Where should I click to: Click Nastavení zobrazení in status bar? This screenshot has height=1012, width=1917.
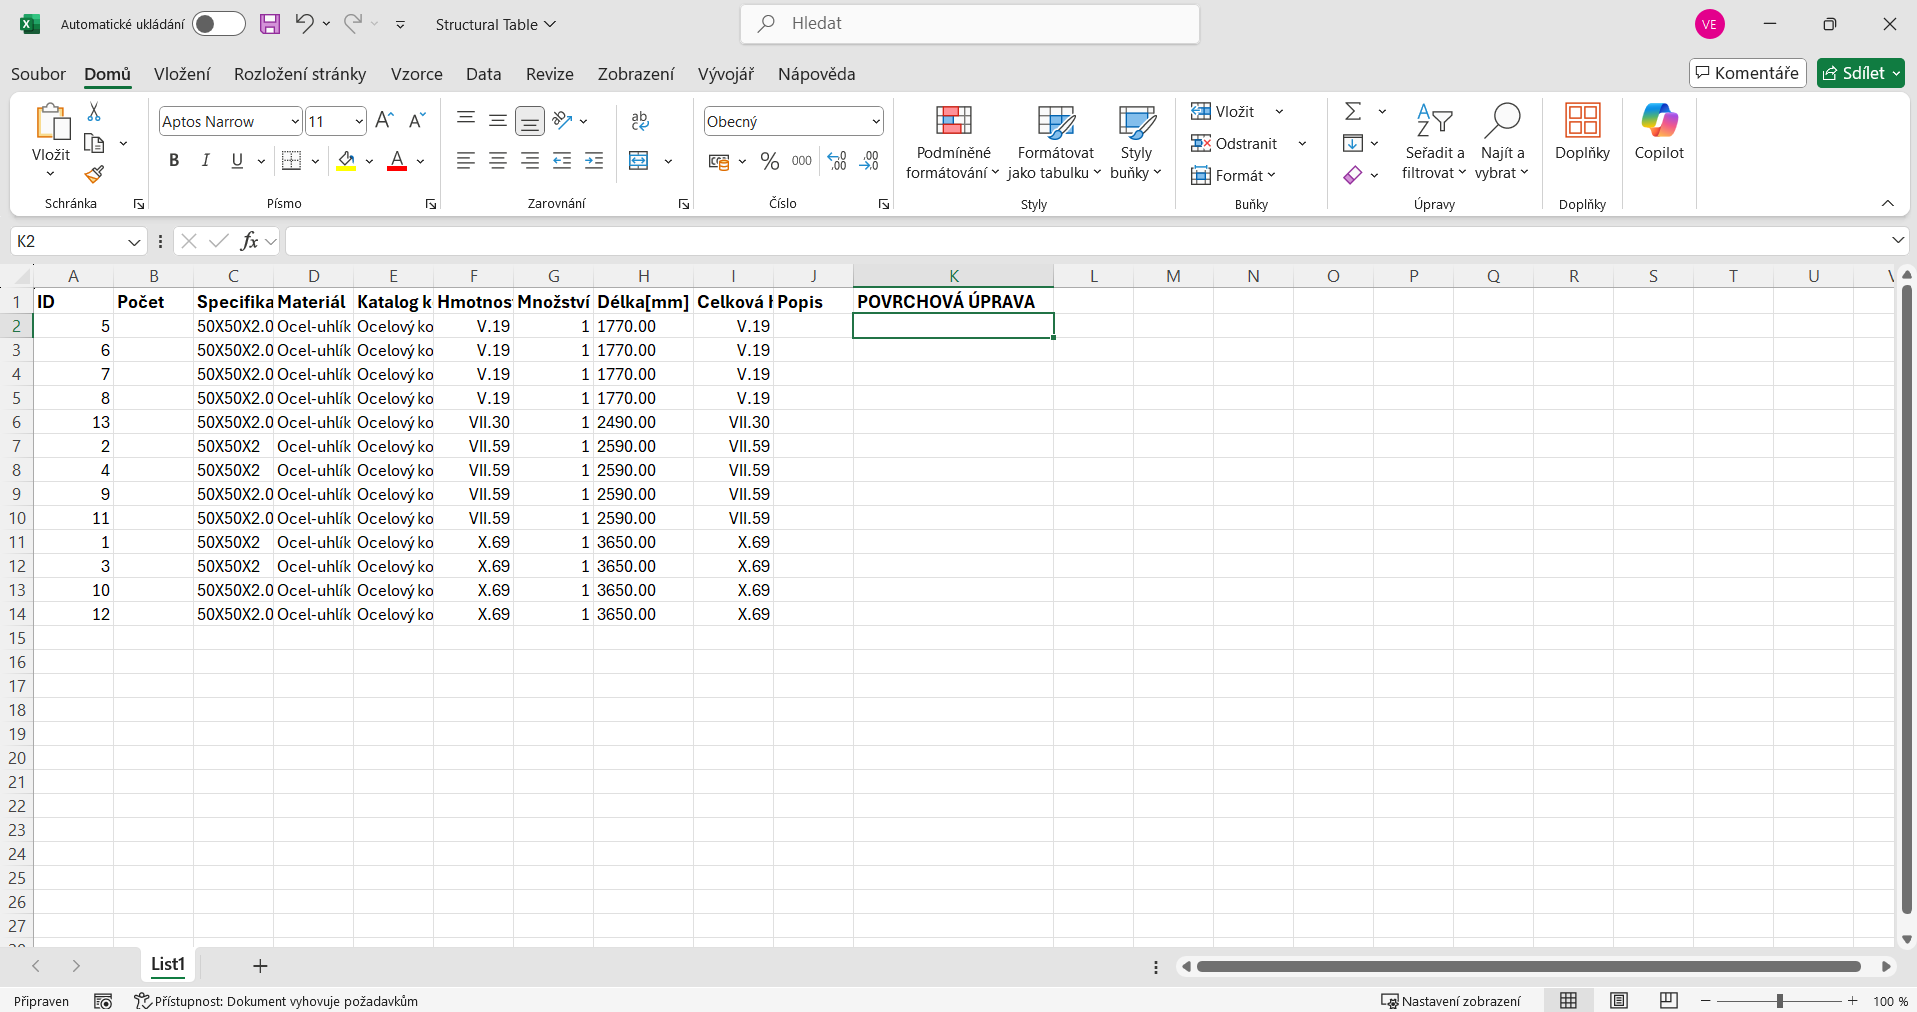1451,1001
